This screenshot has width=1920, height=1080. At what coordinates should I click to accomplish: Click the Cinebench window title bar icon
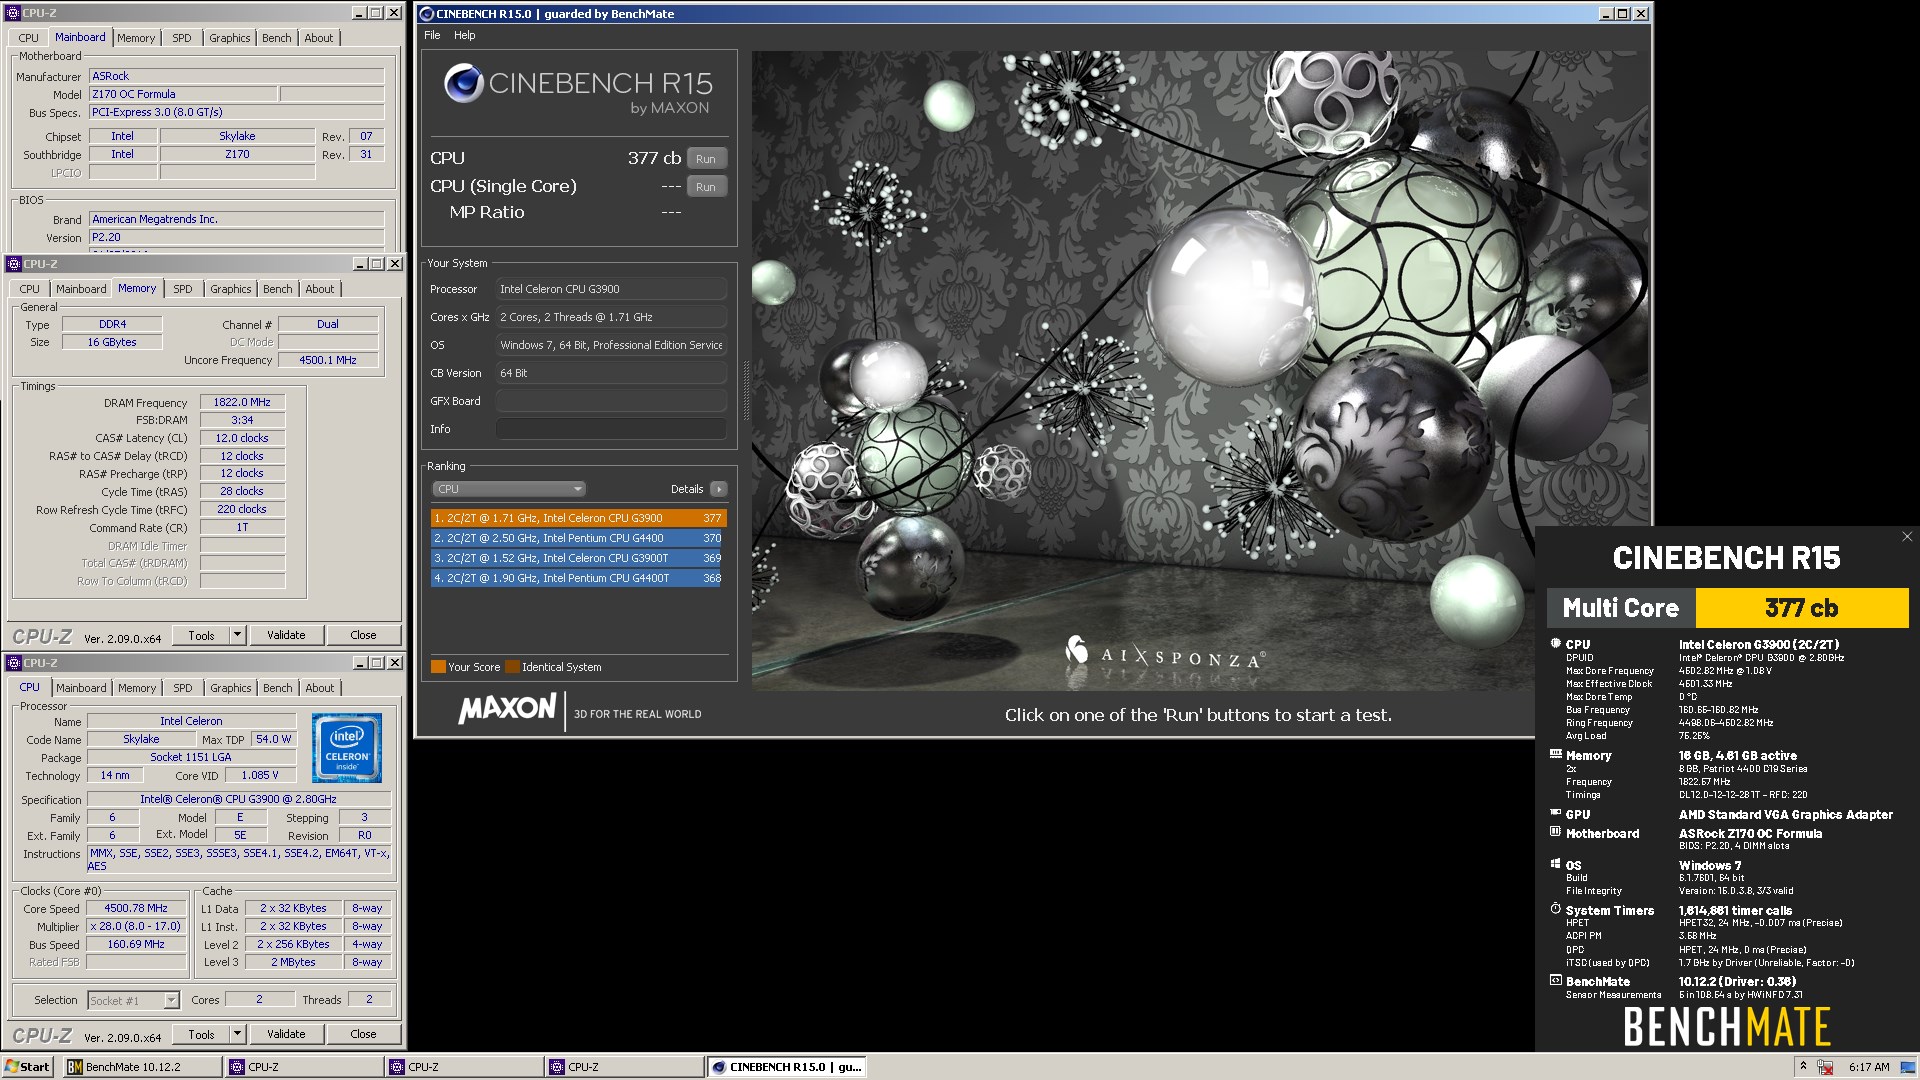[x=427, y=14]
